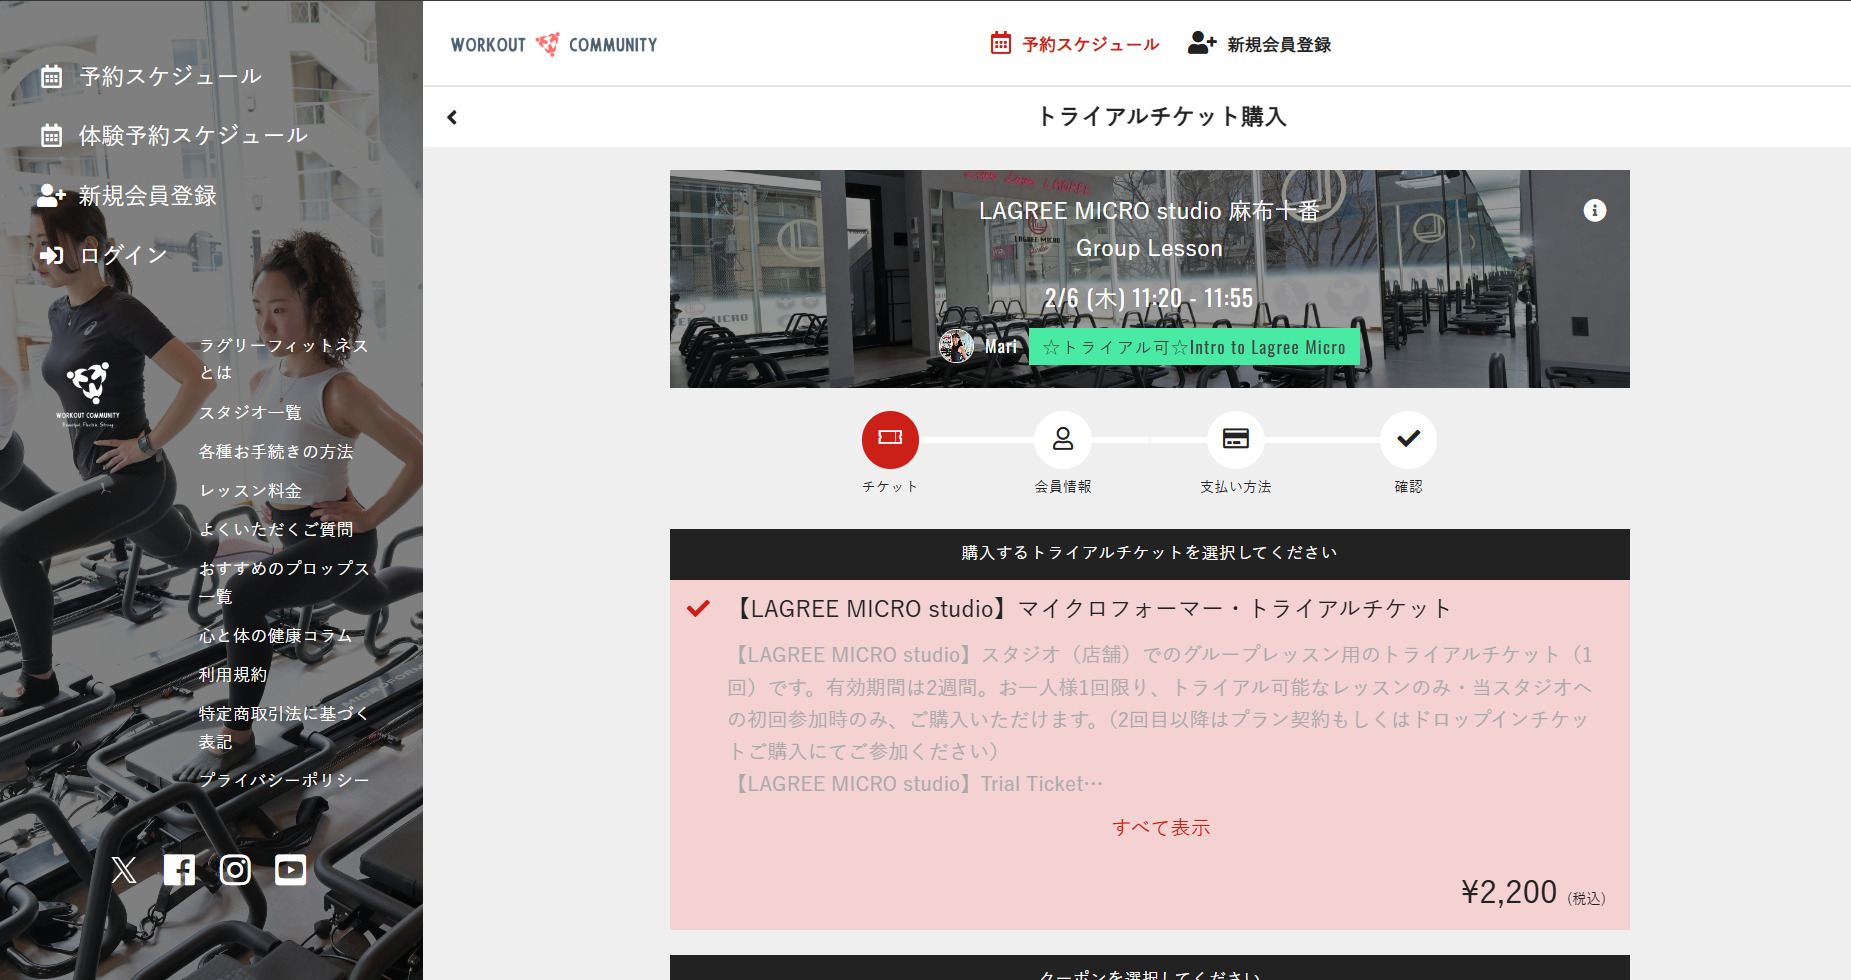
Task: Click the red ticket step icon
Action: pyautogui.click(x=890, y=440)
